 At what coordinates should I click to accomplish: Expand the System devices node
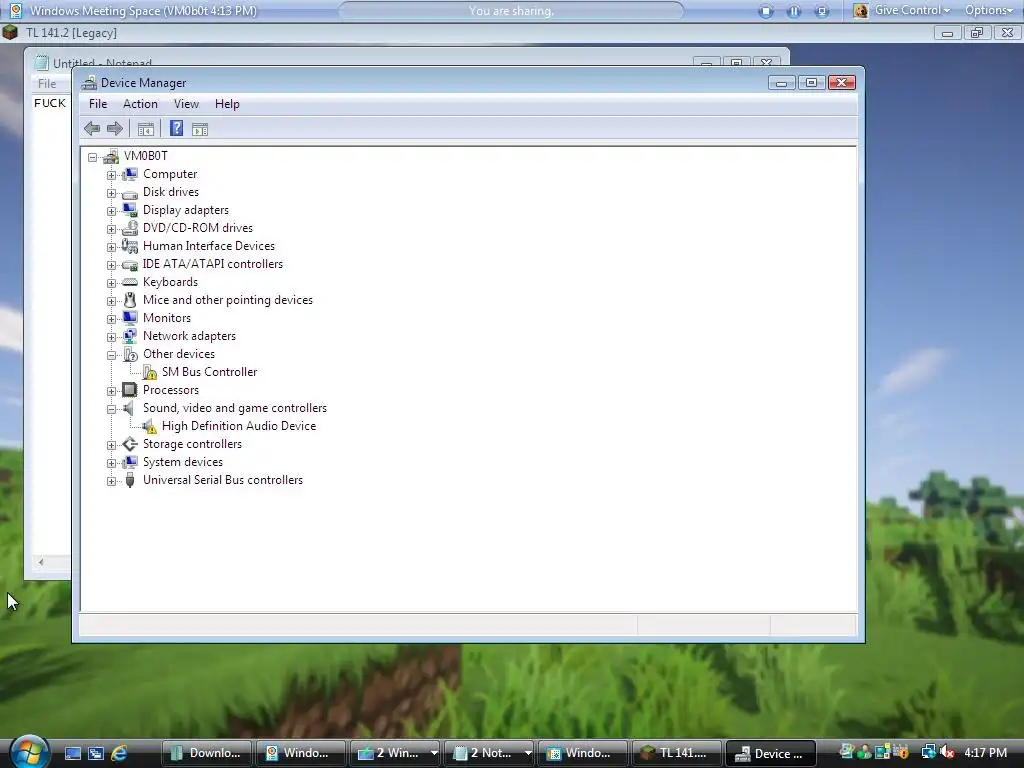(111, 463)
